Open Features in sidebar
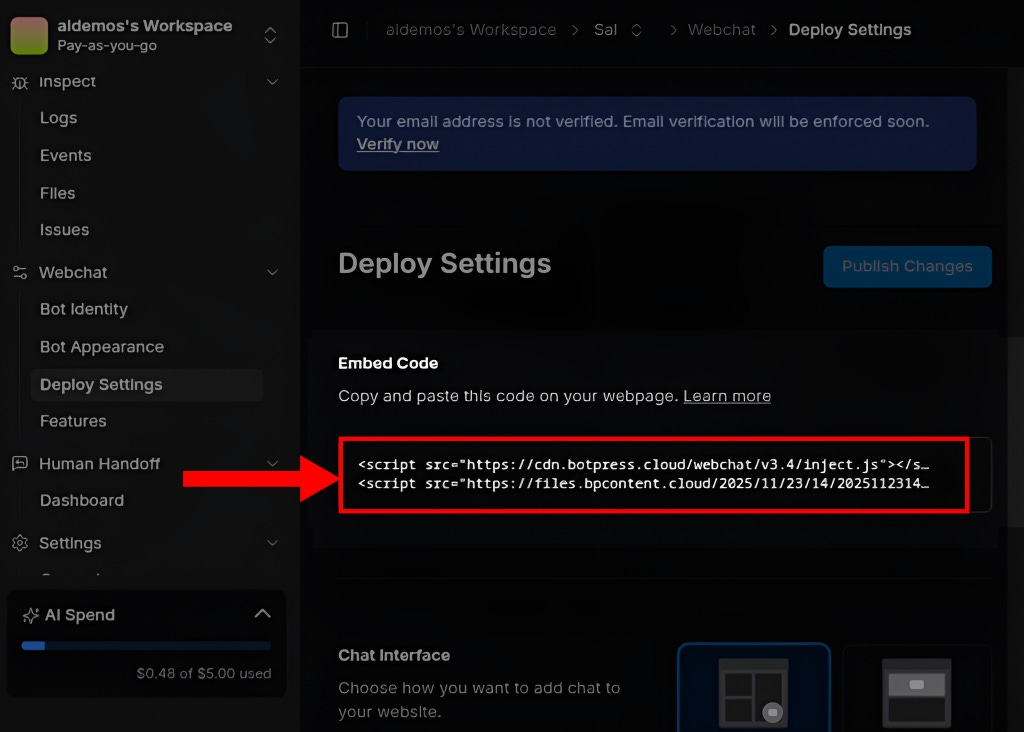The image size is (1024, 732). (73, 421)
